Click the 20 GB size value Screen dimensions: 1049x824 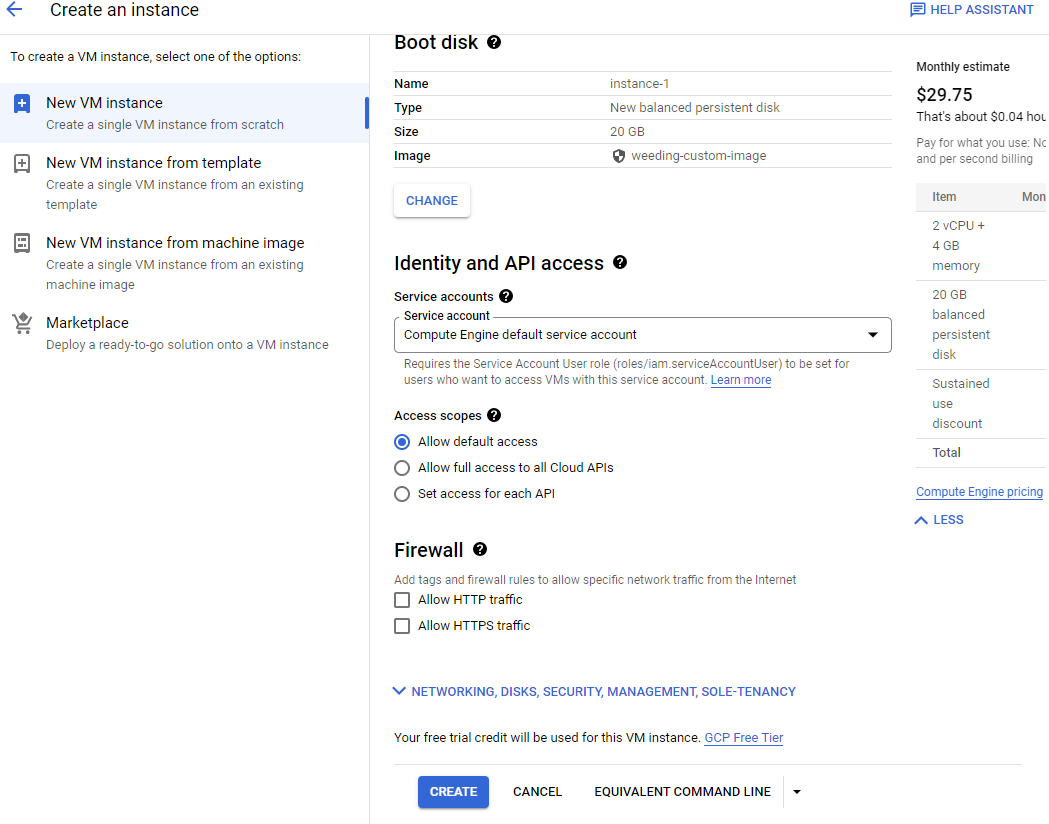(627, 132)
